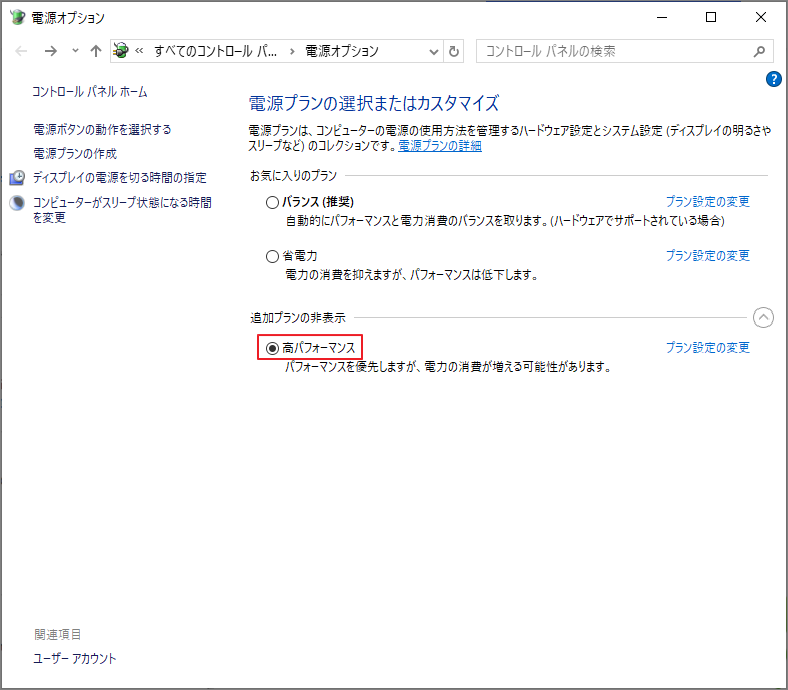Viewport: 788px width, 690px height.
Task: Click the 関連項目 label
Action: 57,634
